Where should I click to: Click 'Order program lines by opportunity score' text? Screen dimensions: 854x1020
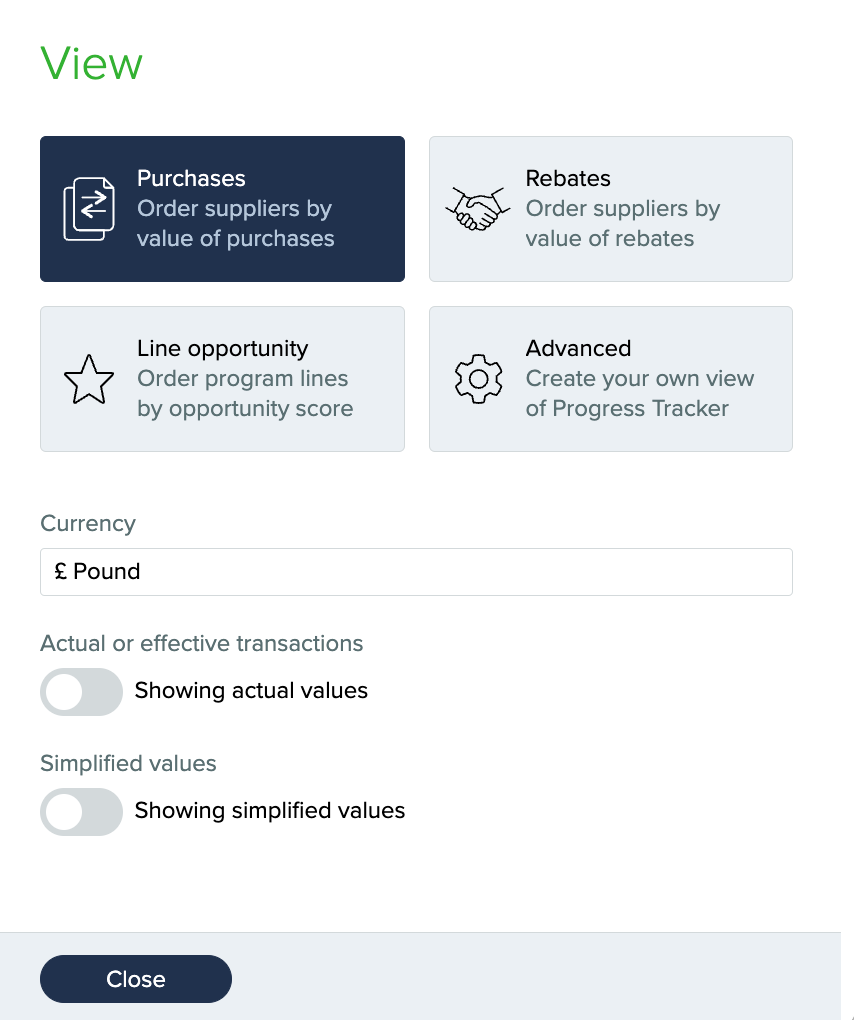coord(244,394)
